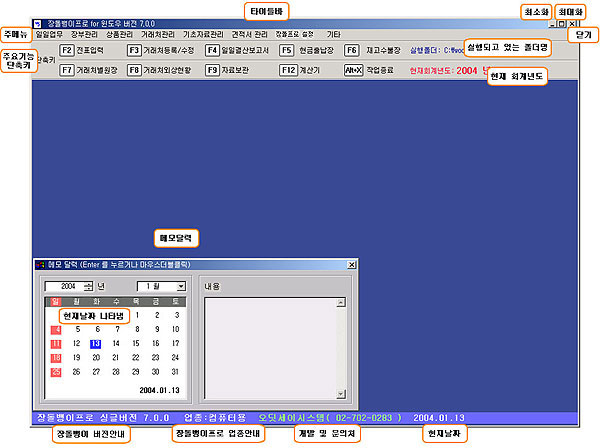Open the 장부관리 menu
The image size is (600, 448).
coord(84,34)
